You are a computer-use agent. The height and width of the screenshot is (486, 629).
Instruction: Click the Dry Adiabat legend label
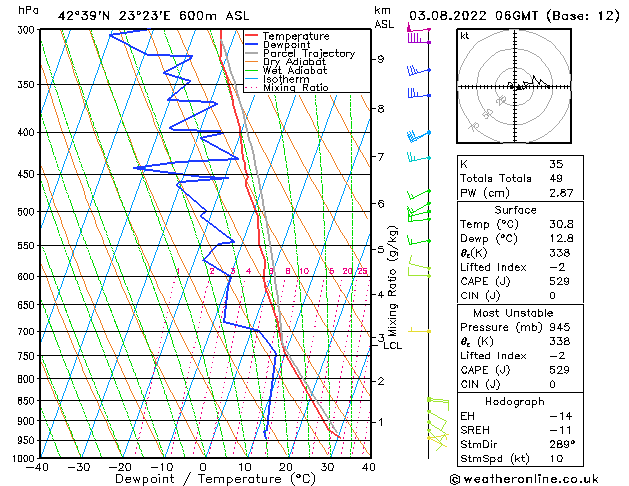click(x=294, y=62)
